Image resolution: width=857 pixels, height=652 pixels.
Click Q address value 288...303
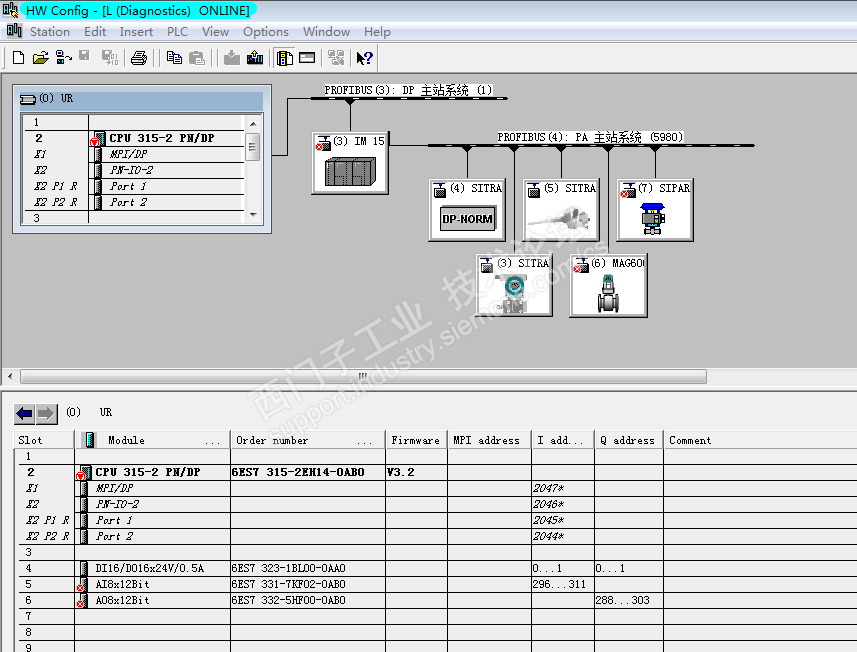click(x=623, y=600)
